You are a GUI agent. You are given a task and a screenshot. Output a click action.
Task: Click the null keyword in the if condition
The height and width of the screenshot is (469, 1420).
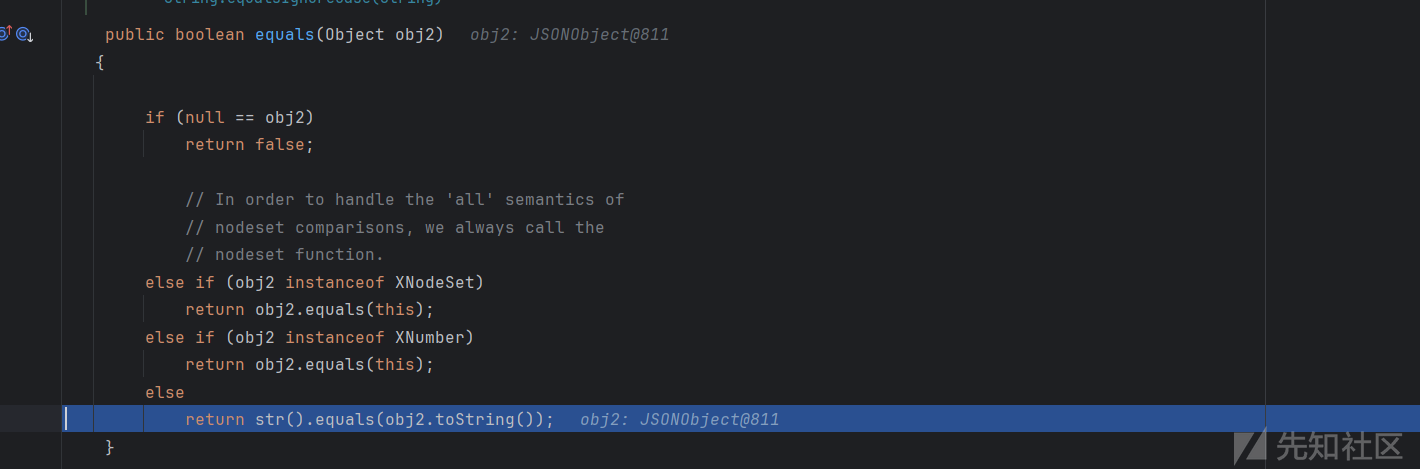click(205, 118)
